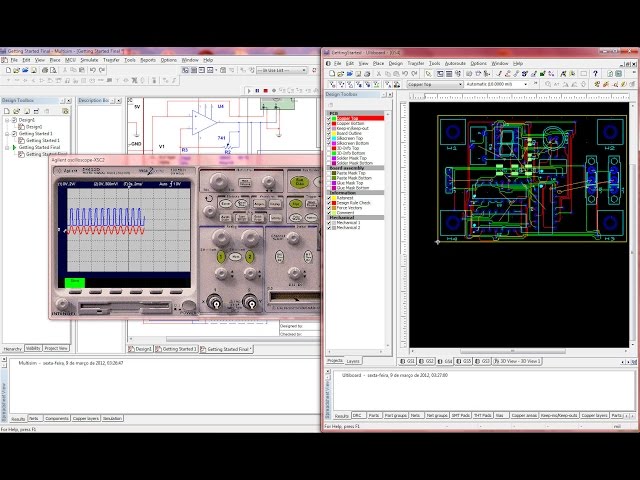
Task: Toggle Board Outline layer checkbox
Action: (x=329, y=133)
